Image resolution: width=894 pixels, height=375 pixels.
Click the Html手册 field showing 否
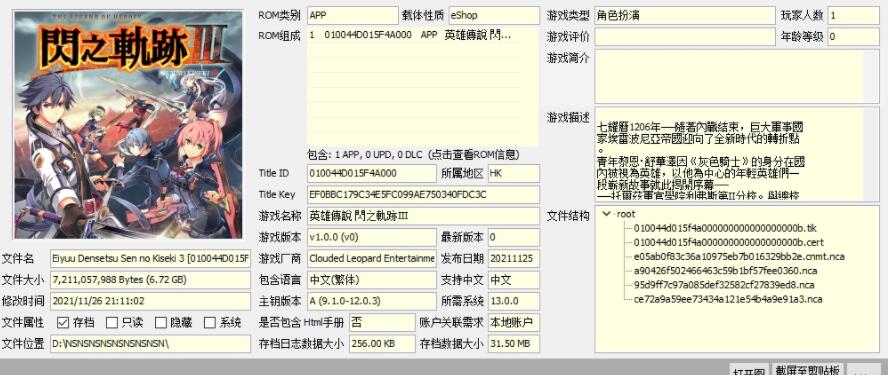[382, 323]
